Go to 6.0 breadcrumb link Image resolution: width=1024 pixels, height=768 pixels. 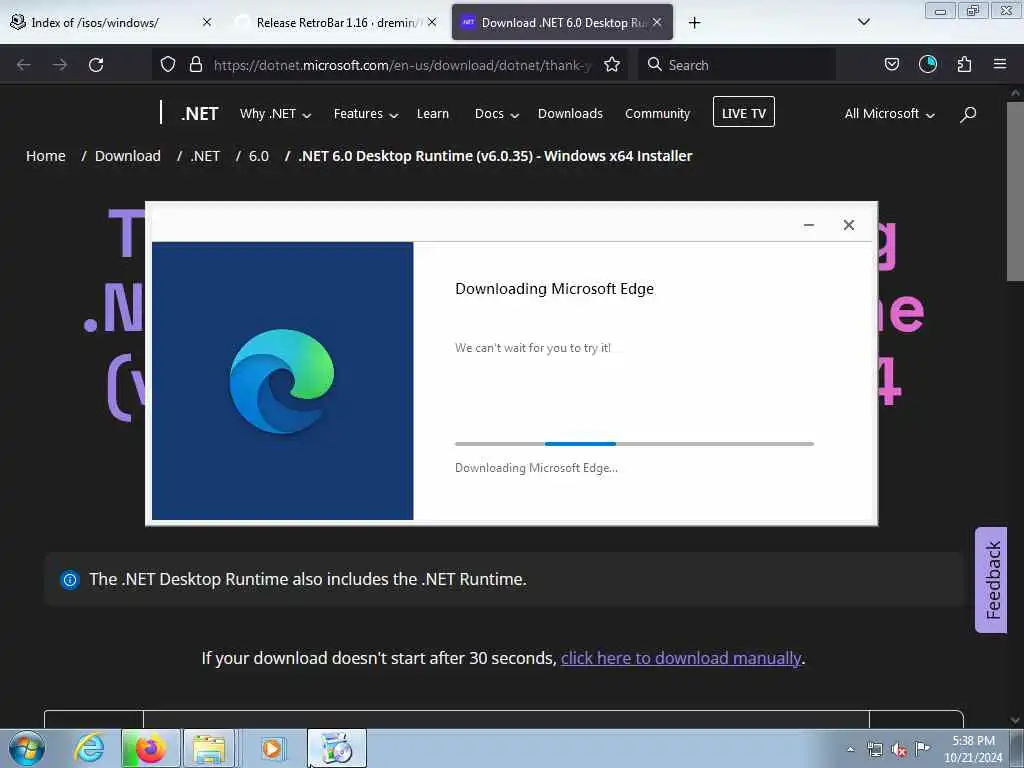259,156
